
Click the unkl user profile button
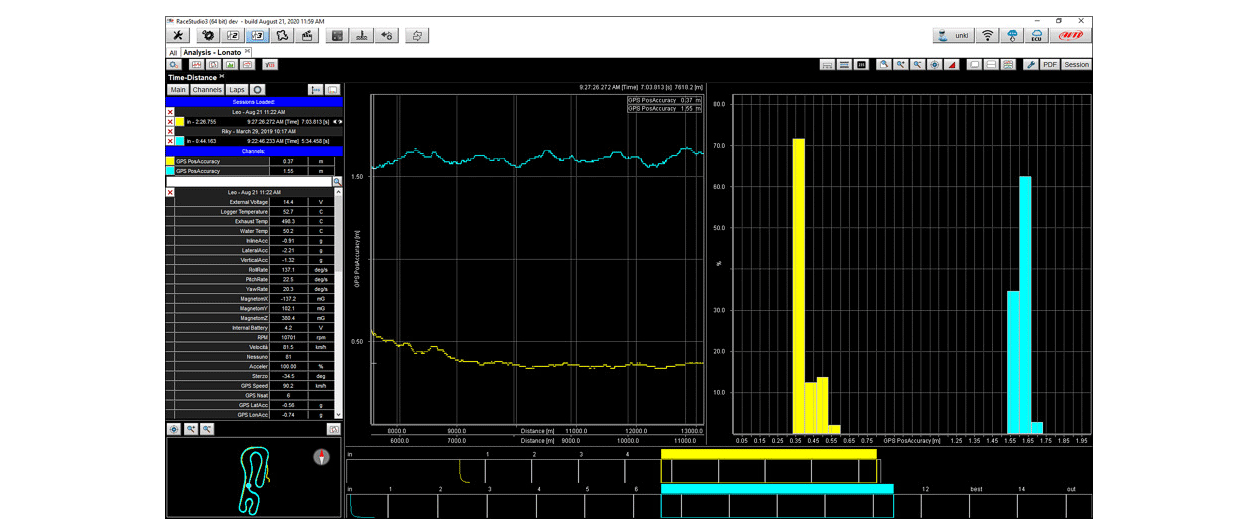(954, 36)
